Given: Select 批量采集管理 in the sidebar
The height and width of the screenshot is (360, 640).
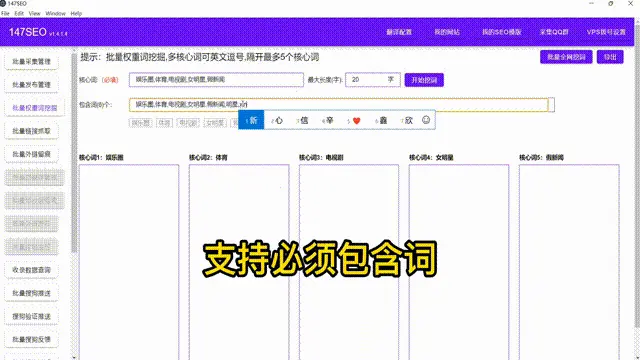Looking at the screenshot, I should pyautogui.click(x=31, y=62).
